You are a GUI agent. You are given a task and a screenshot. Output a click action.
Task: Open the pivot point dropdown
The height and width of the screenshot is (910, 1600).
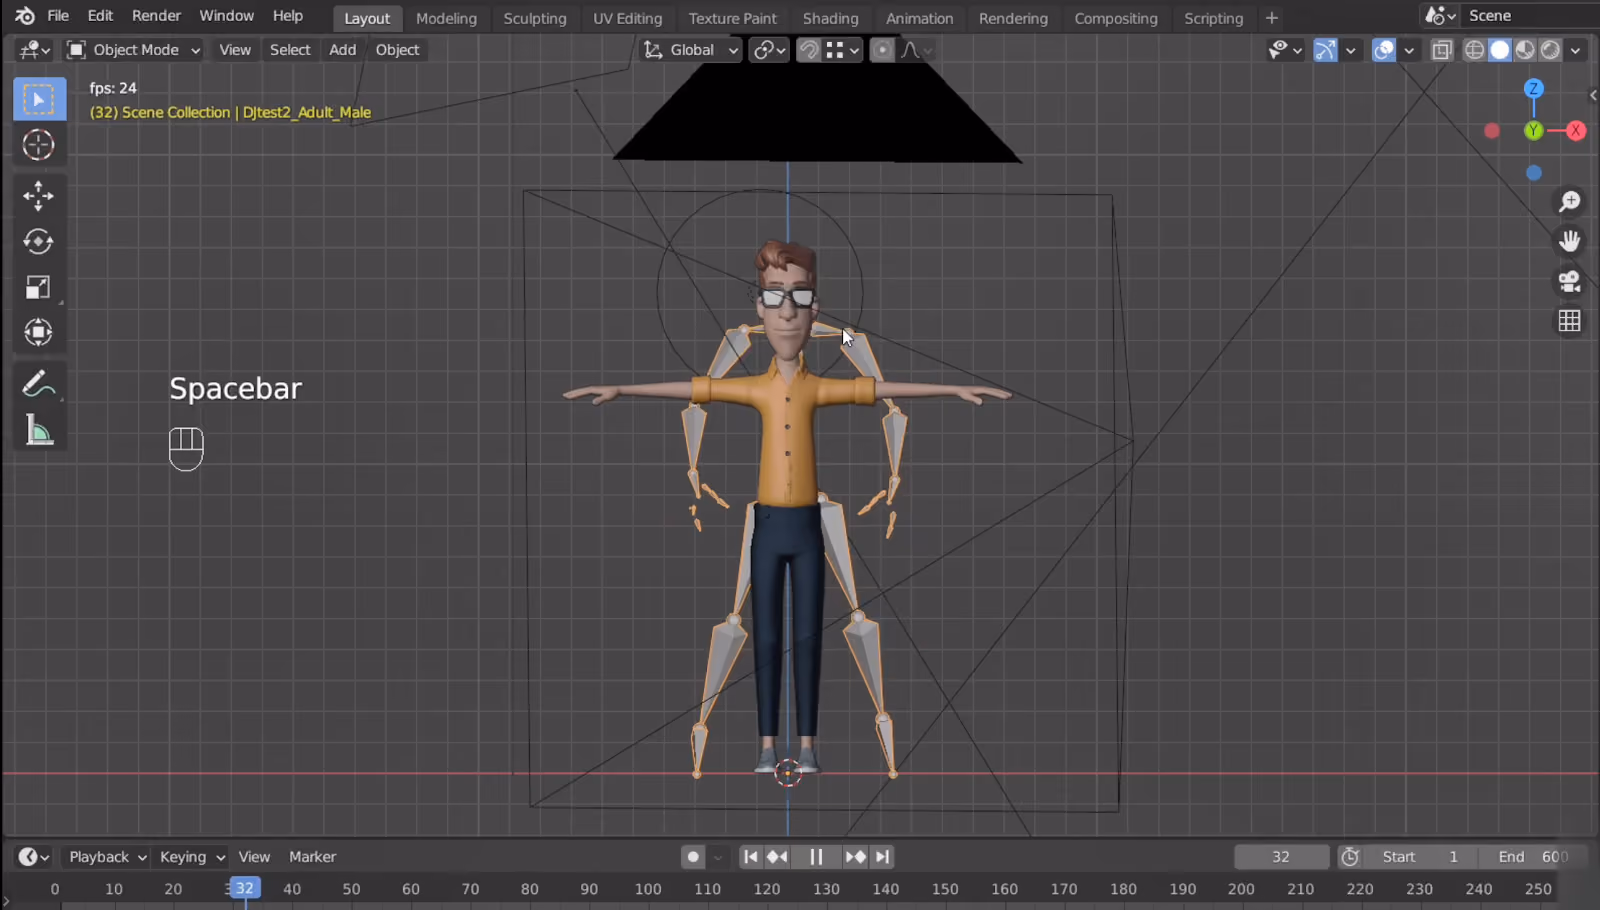tap(770, 50)
